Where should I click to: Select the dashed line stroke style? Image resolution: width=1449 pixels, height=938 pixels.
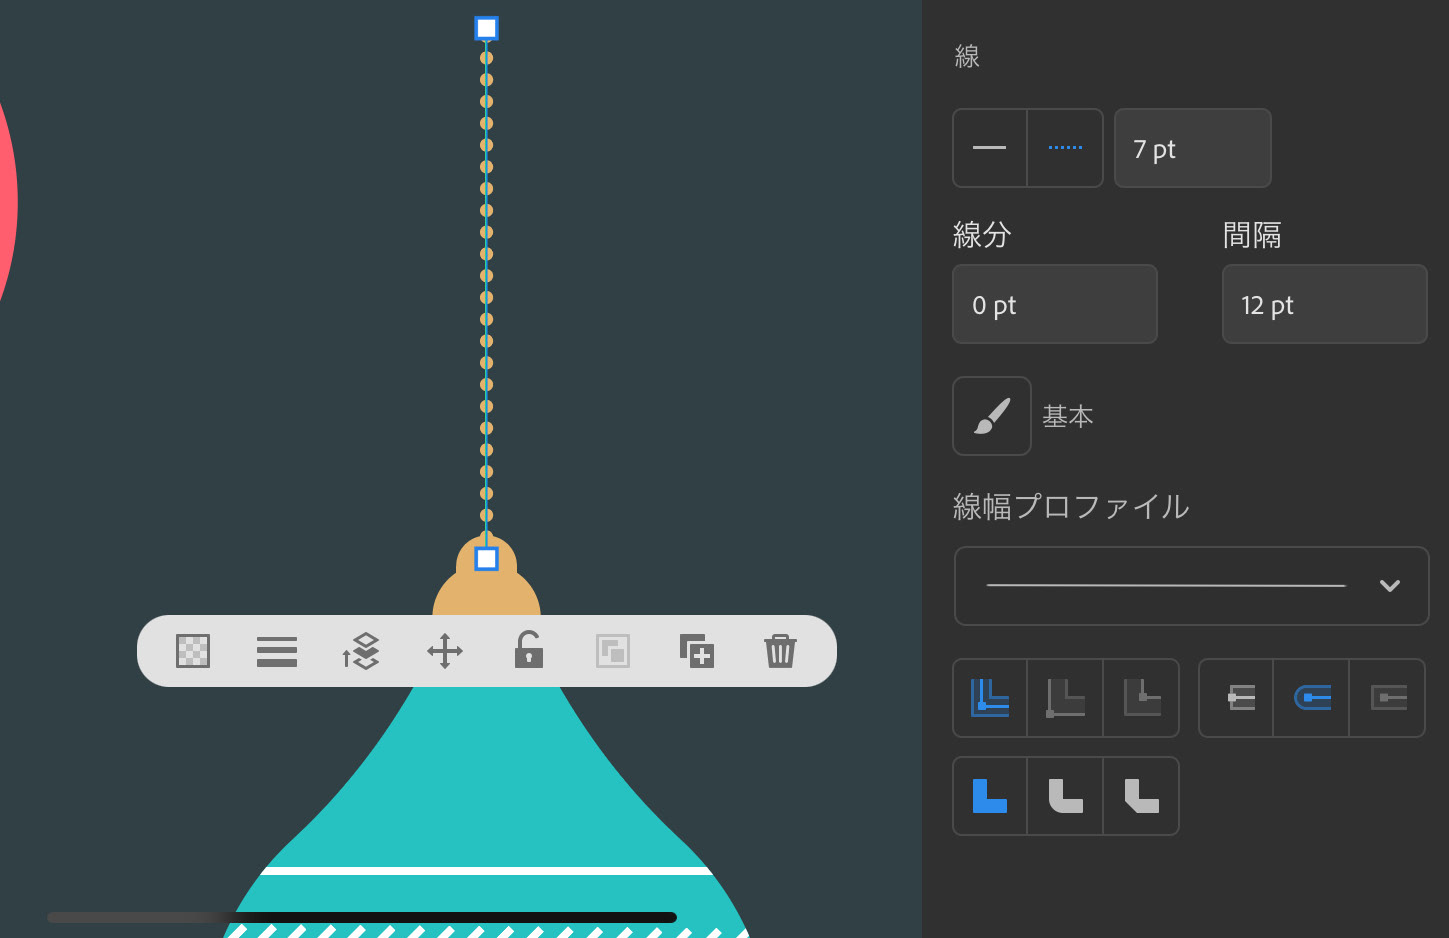point(1065,148)
